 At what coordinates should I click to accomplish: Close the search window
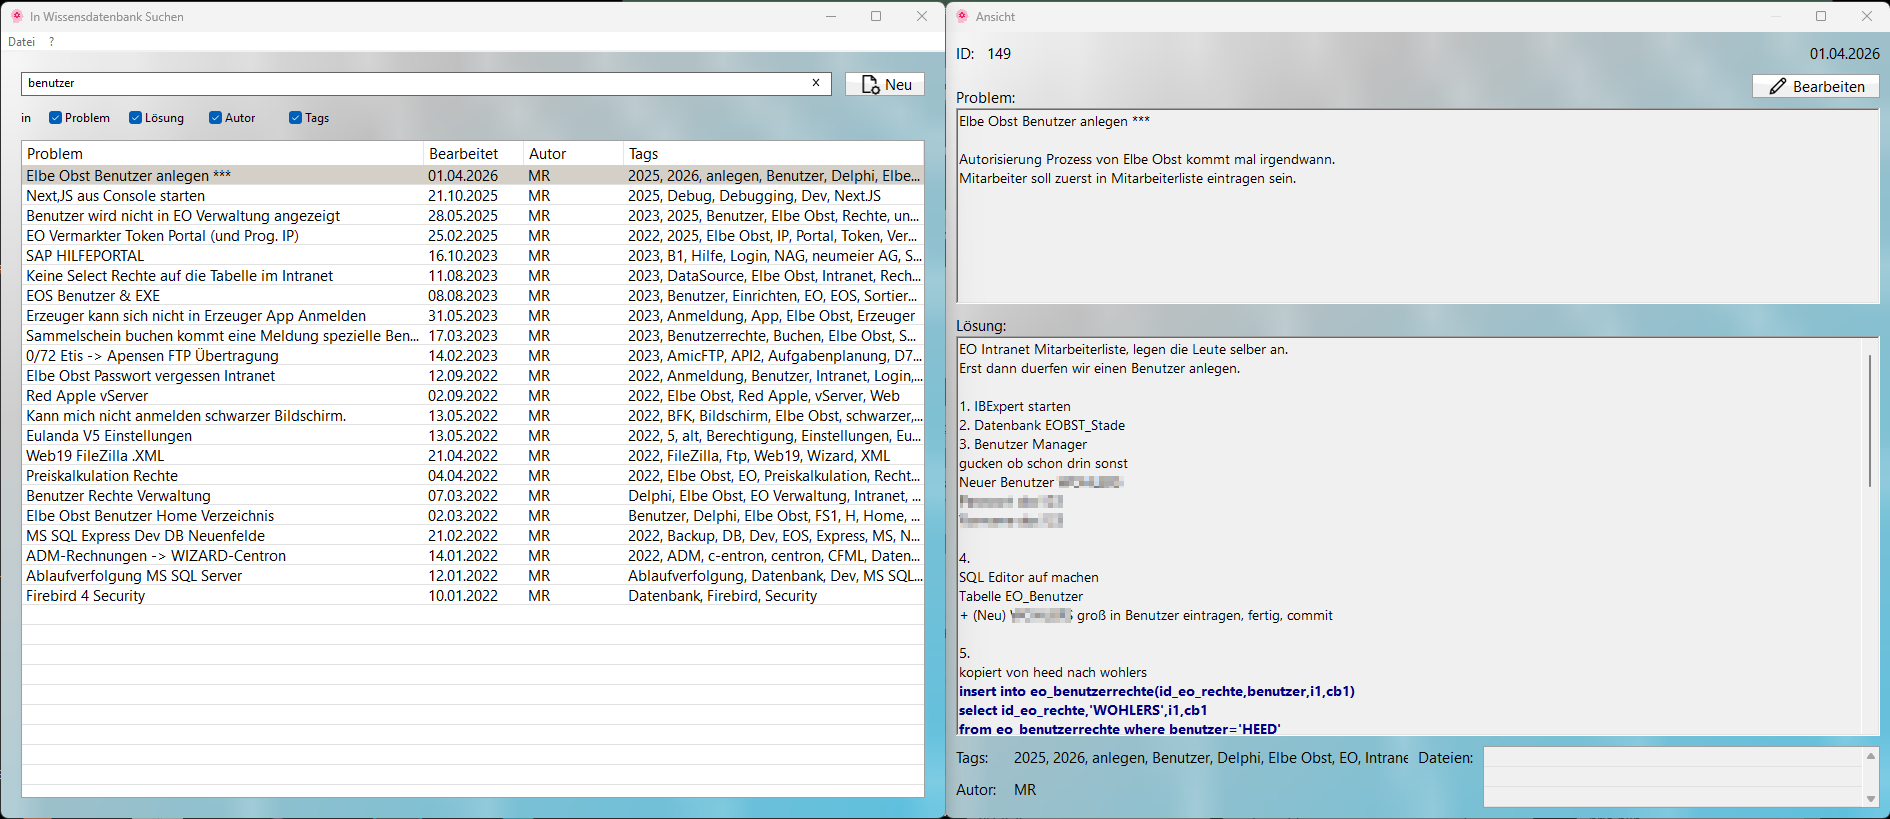[x=922, y=16]
